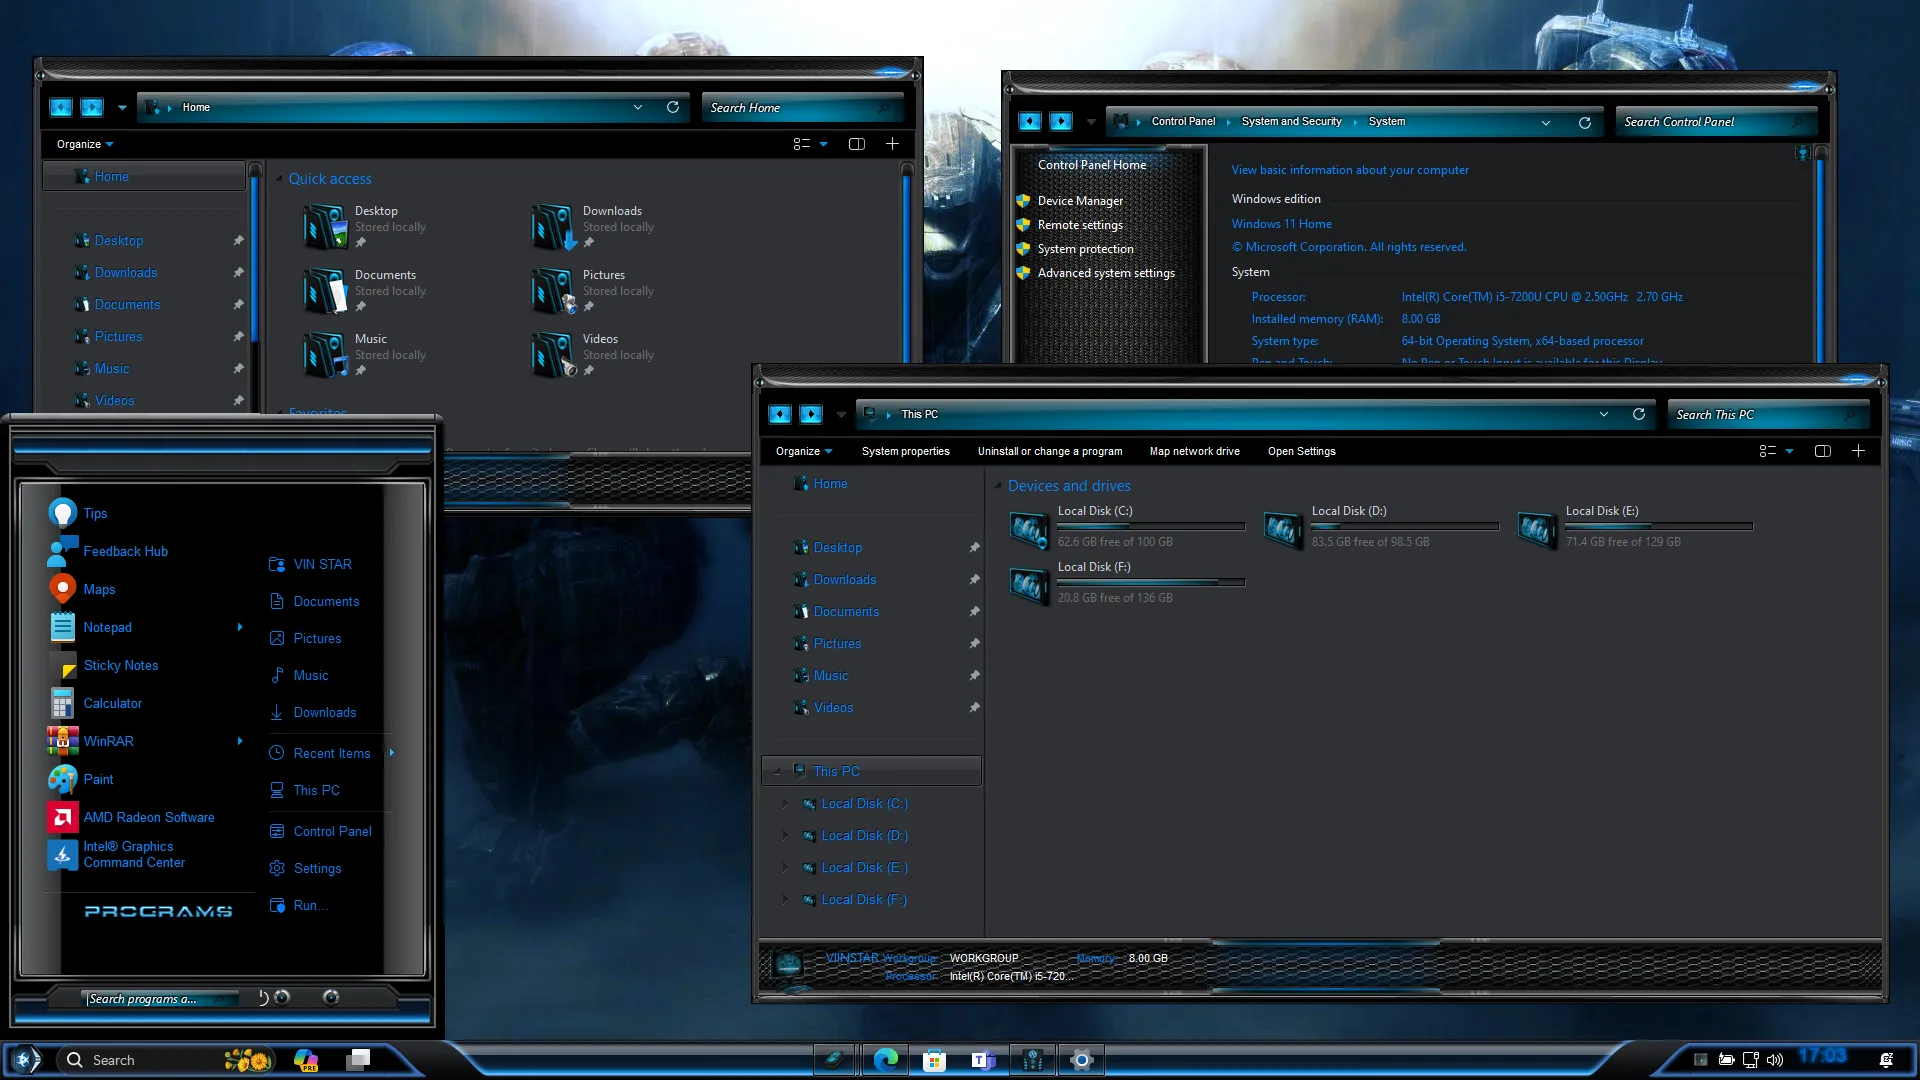Open Device Manager in Control Panel sidebar
This screenshot has width=1920, height=1080.
pos(1079,200)
